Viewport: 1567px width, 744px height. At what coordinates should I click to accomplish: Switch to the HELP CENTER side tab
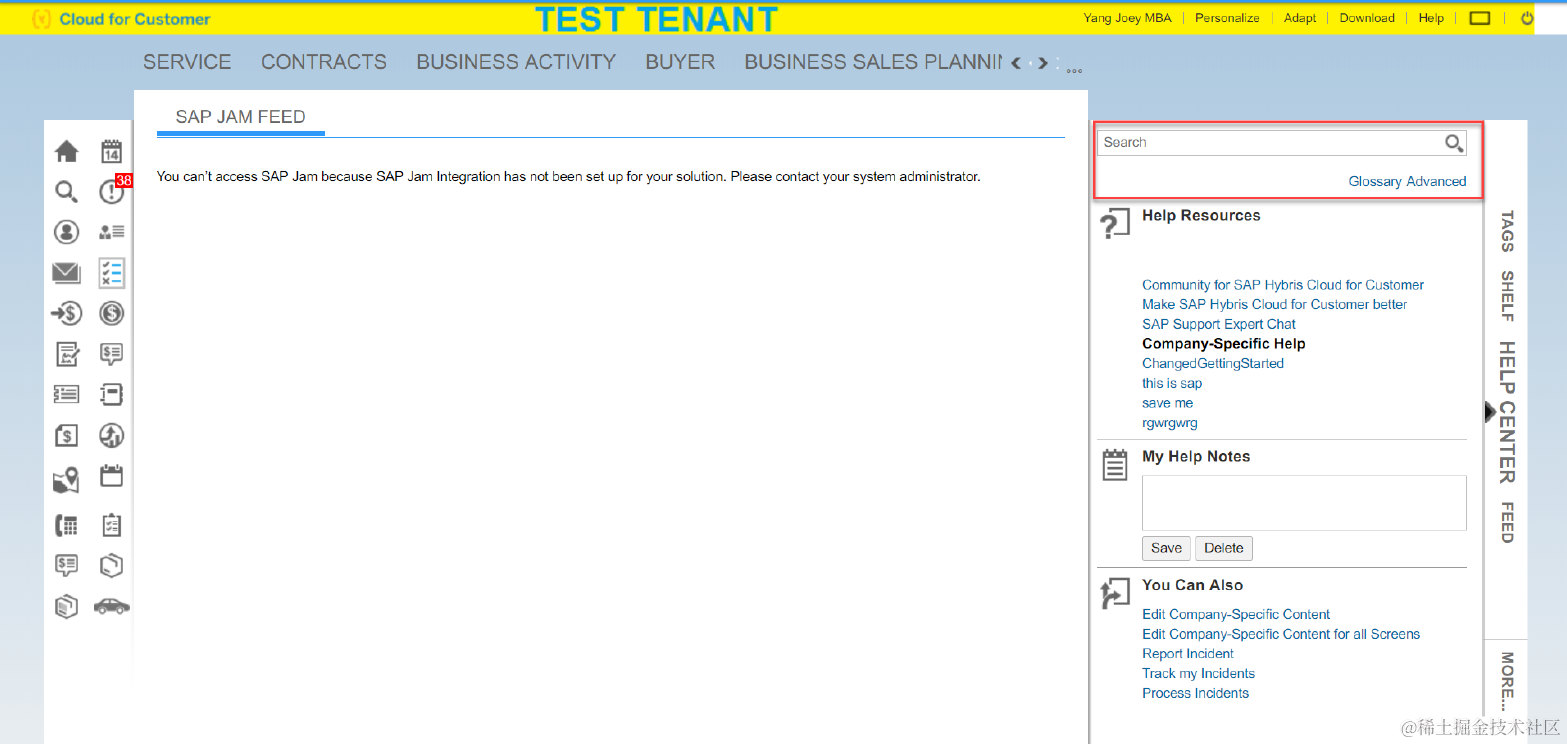pyautogui.click(x=1507, y=412)
